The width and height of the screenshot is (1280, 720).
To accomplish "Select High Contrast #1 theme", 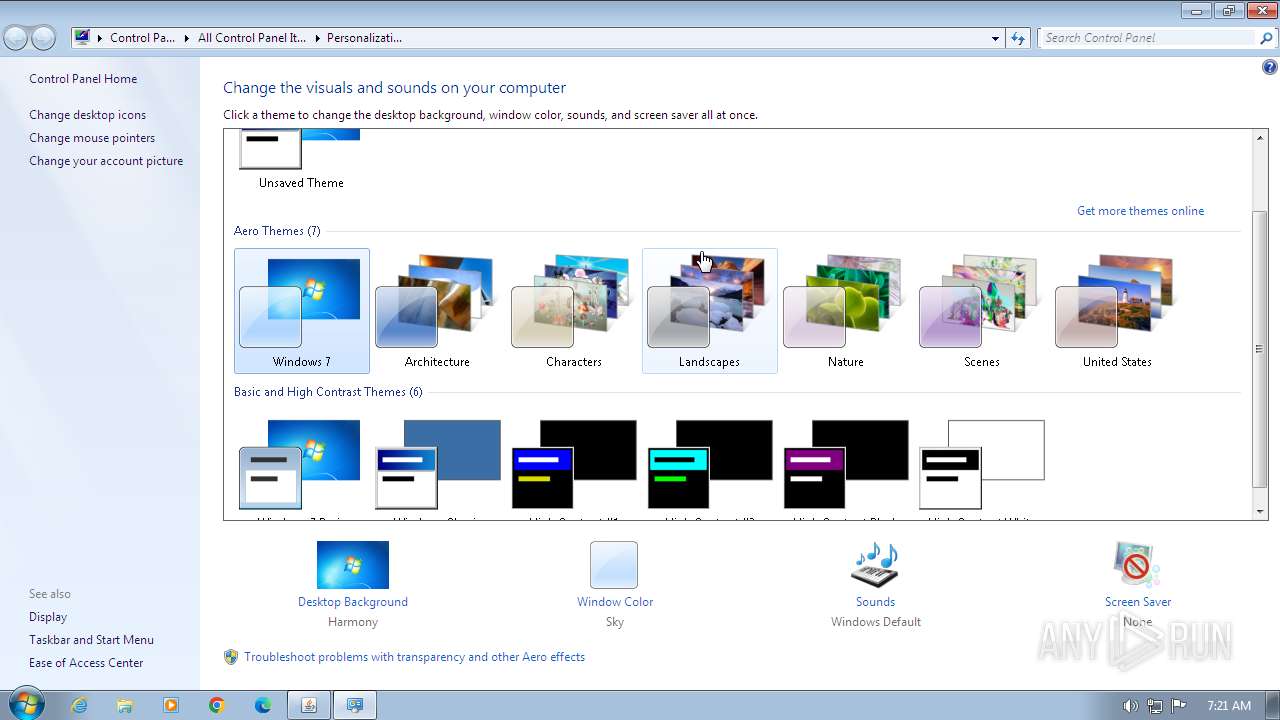I will [x=573, y=468].
